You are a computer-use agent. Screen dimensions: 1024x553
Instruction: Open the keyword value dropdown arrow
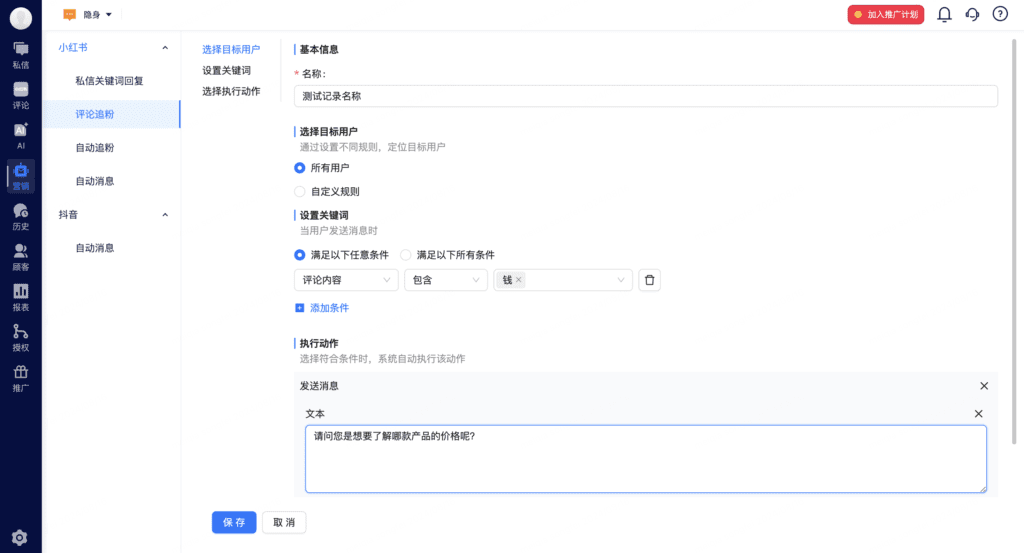(x=621, y=280)
